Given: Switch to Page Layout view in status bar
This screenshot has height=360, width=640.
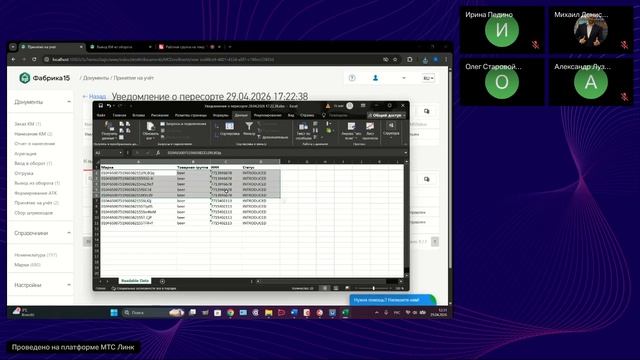Looking at the screenshot, I should [x=336, y=288].
